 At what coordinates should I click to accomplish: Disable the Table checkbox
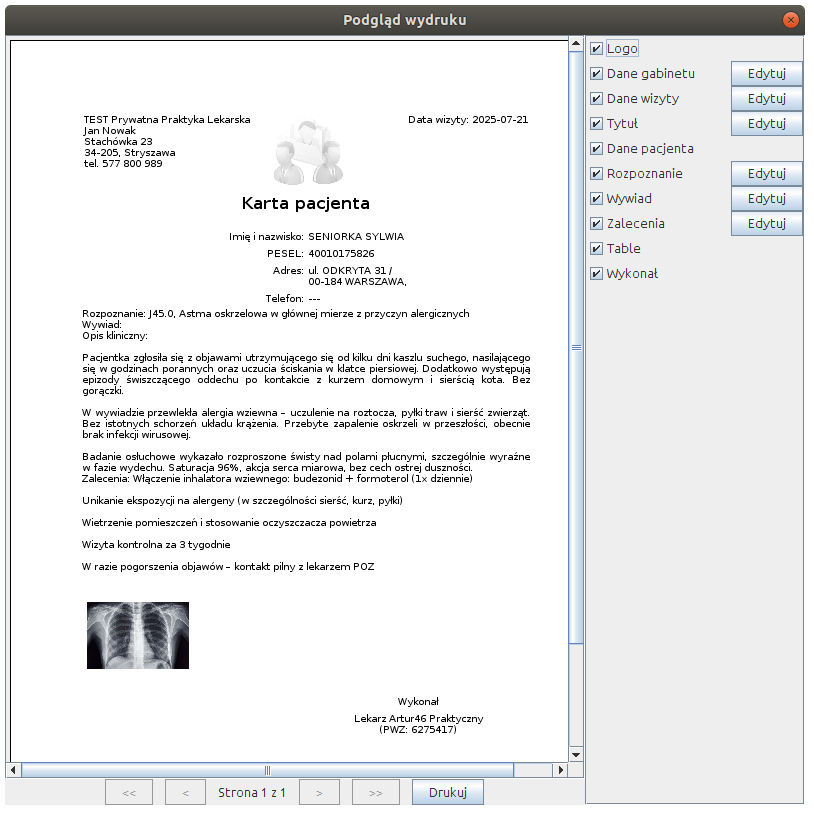597,249
